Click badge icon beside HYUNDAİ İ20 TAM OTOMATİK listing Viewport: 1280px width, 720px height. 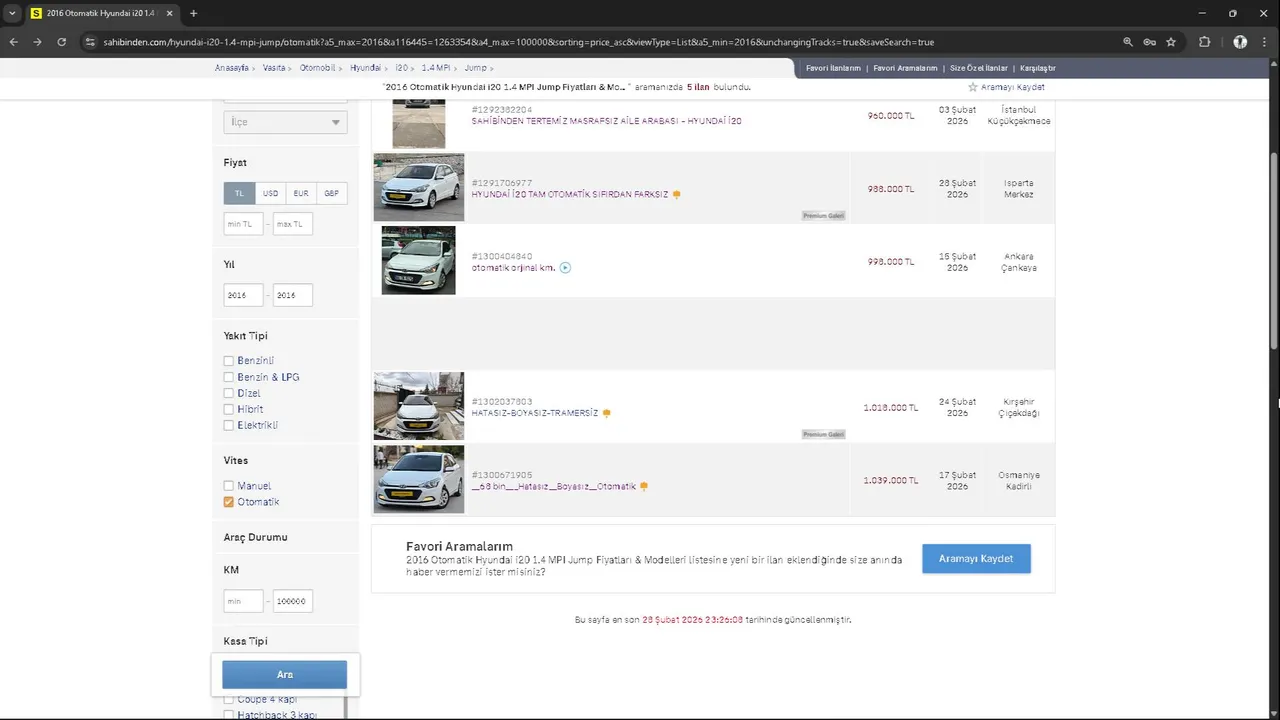(677, 195)
